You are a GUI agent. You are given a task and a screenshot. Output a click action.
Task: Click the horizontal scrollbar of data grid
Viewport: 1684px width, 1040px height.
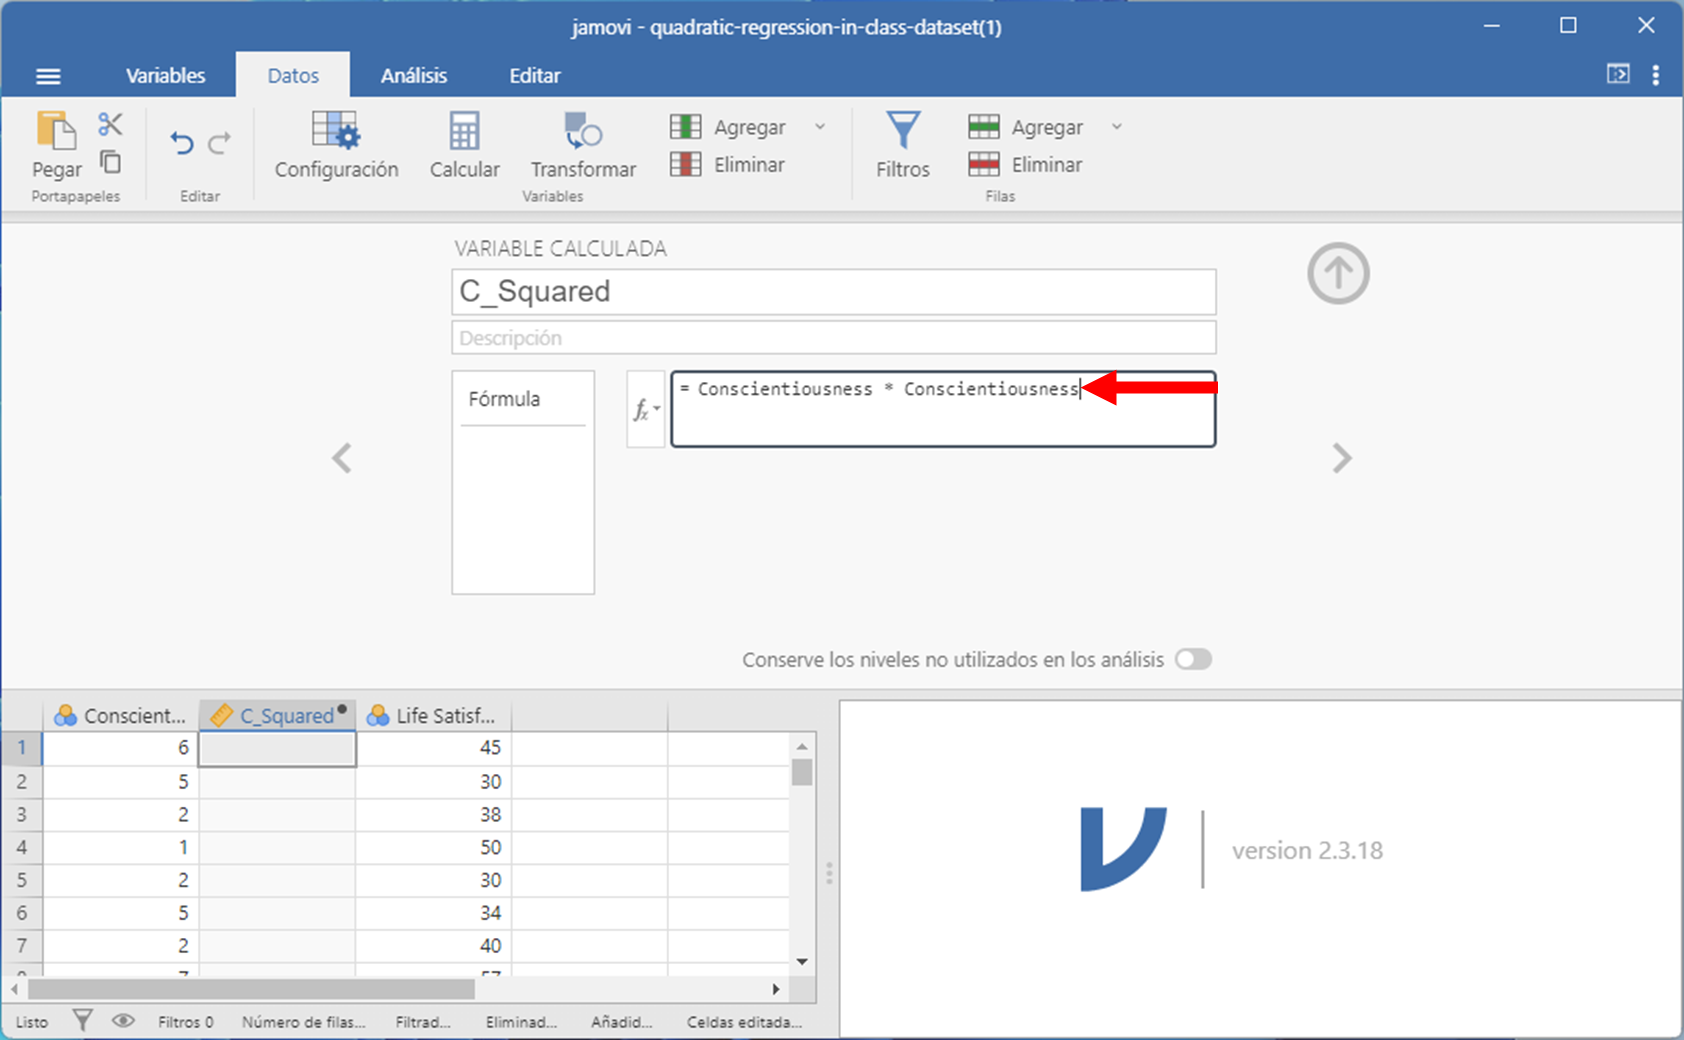pyautogui.click(x=250, y=989)
